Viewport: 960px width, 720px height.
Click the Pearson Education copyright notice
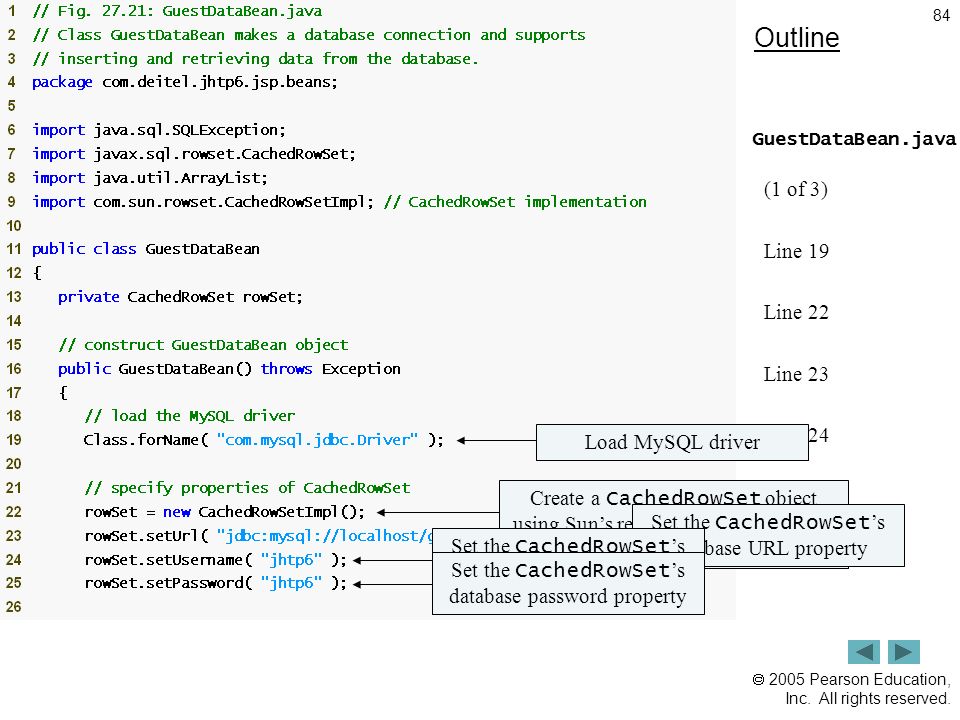(851, 689)
